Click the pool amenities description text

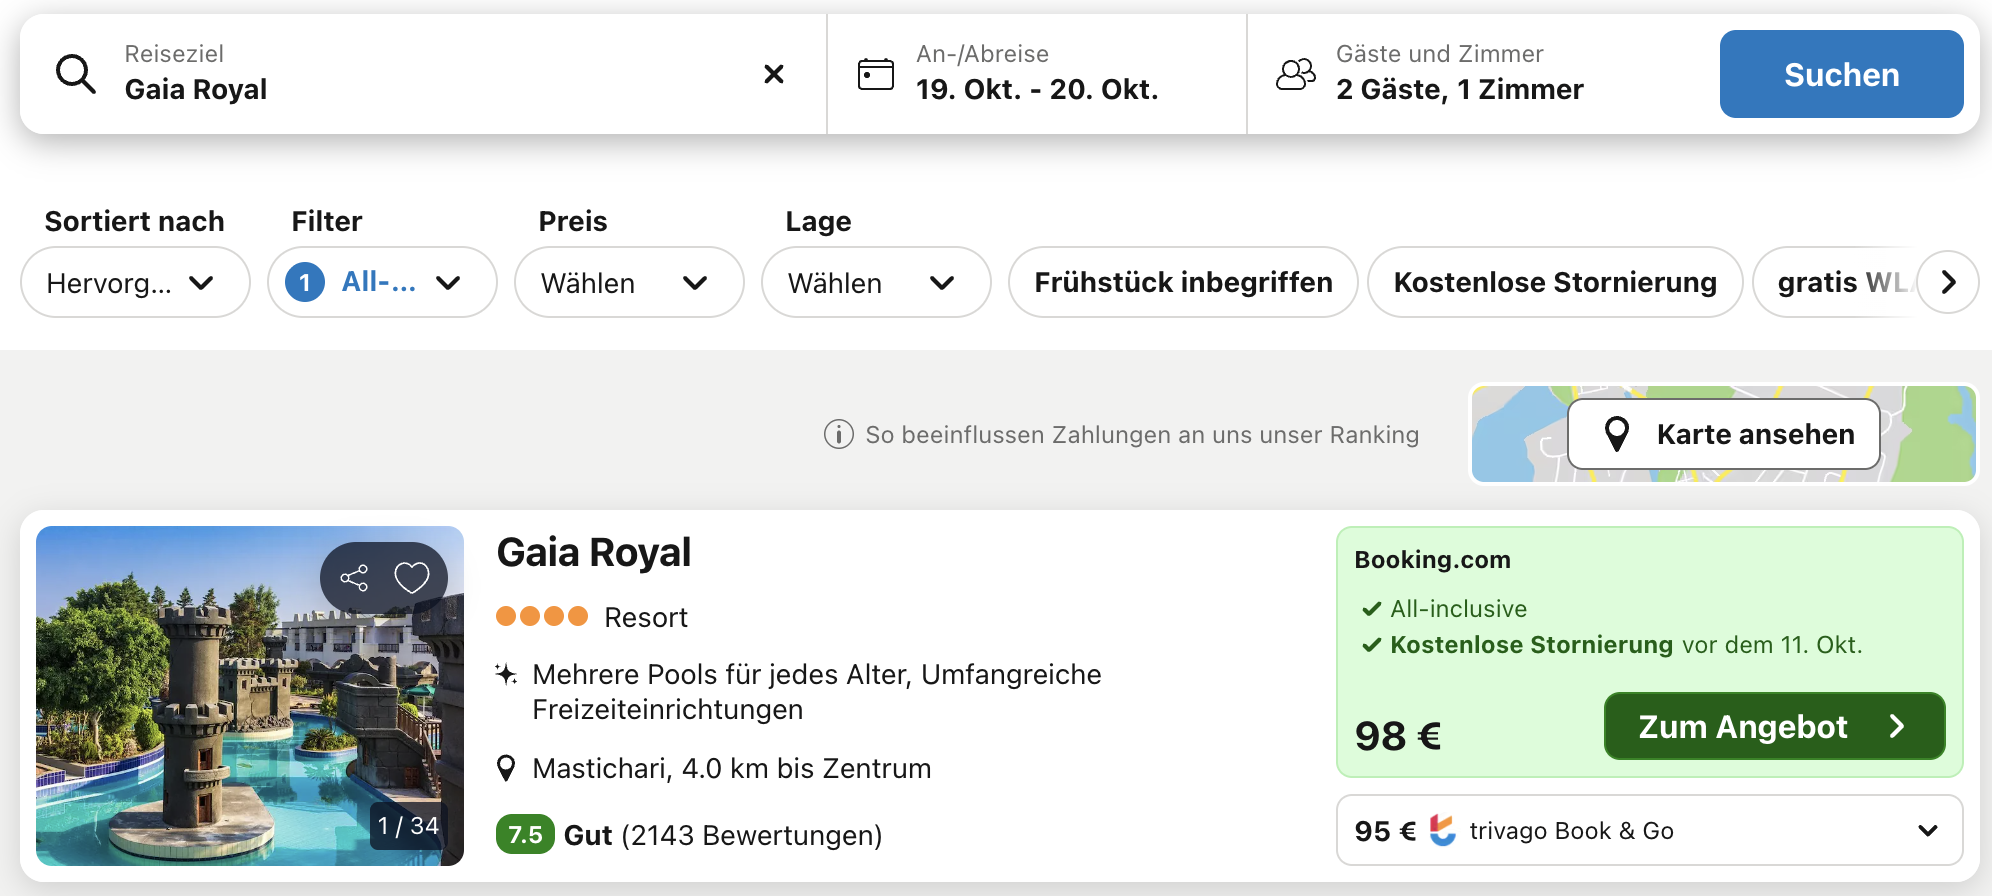click(817, 691)
